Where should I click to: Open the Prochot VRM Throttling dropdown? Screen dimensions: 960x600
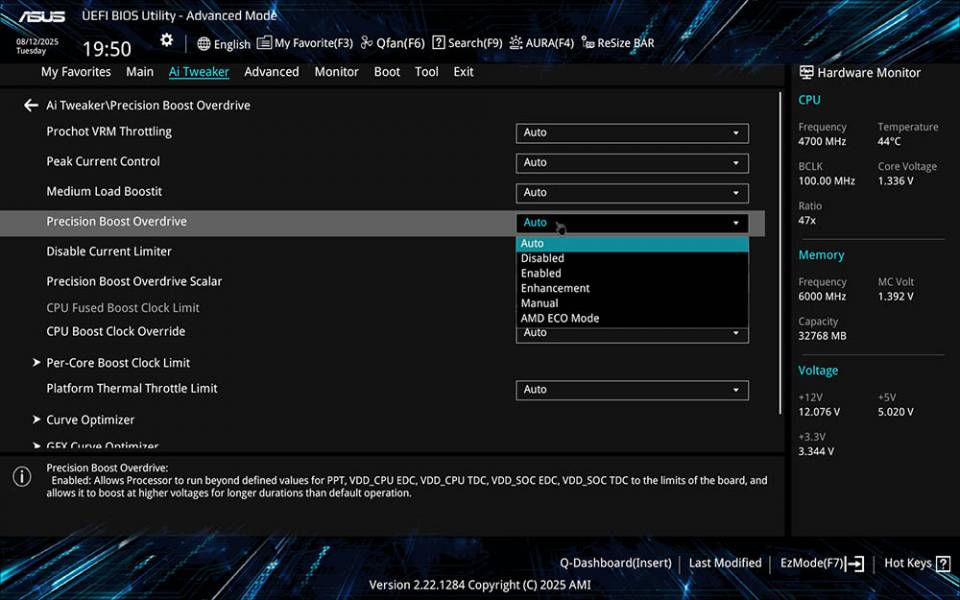[x=632, y=132]
